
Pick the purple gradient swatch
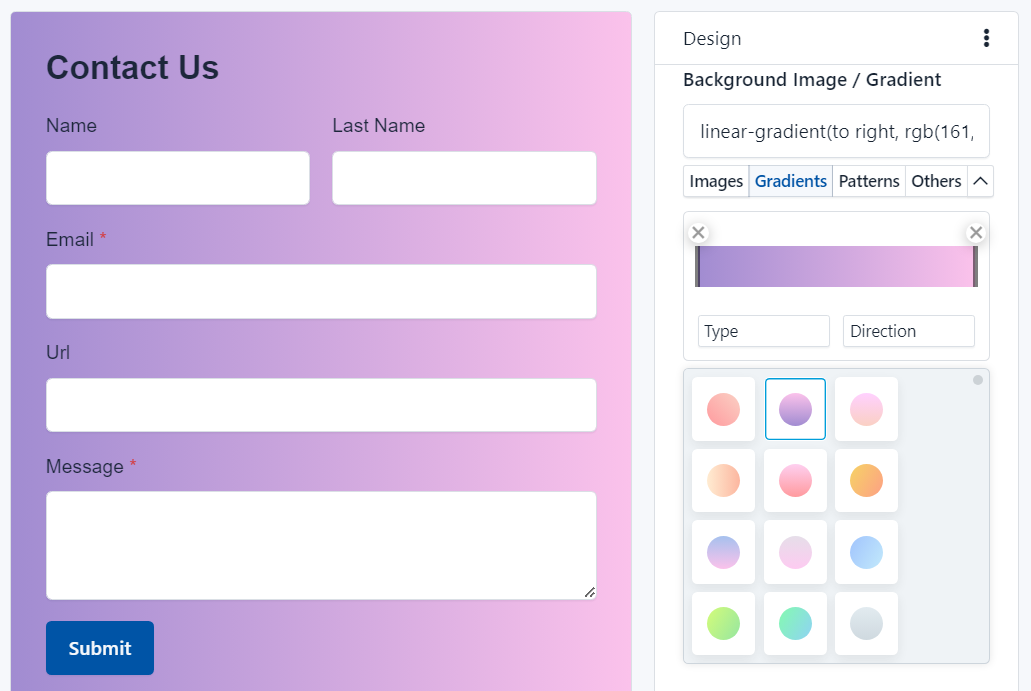tap(795, 409)
